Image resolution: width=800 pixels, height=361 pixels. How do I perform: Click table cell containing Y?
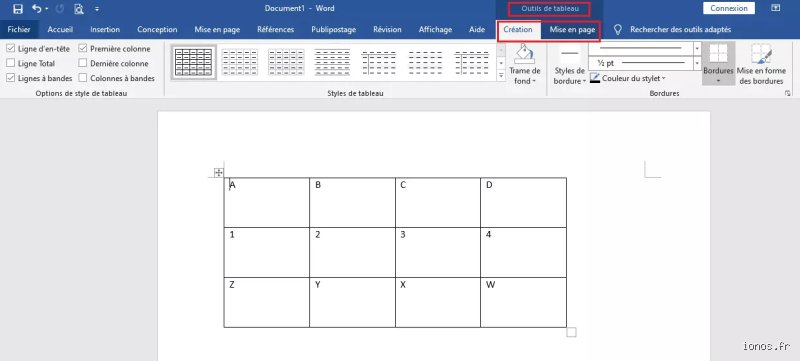352,302
